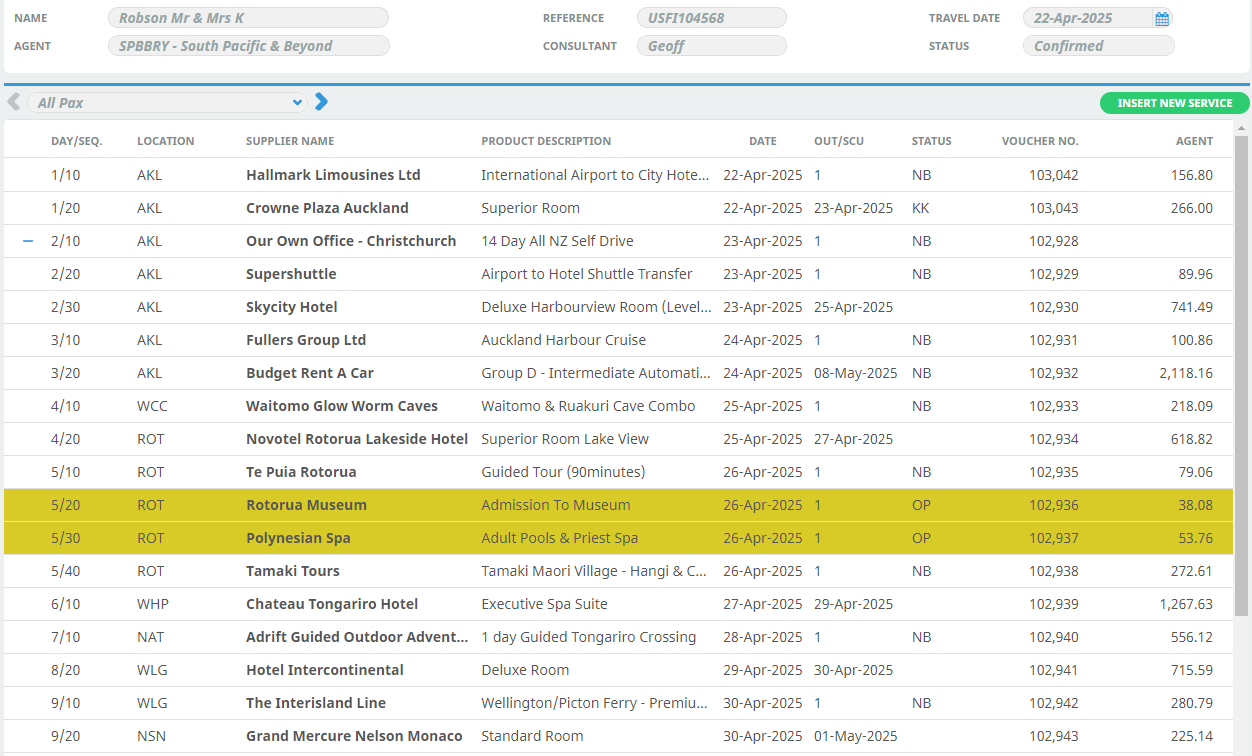This screenshot has height=756, width=1252.
Task: Select Skycity Hotel supplier
Action: 291,307
